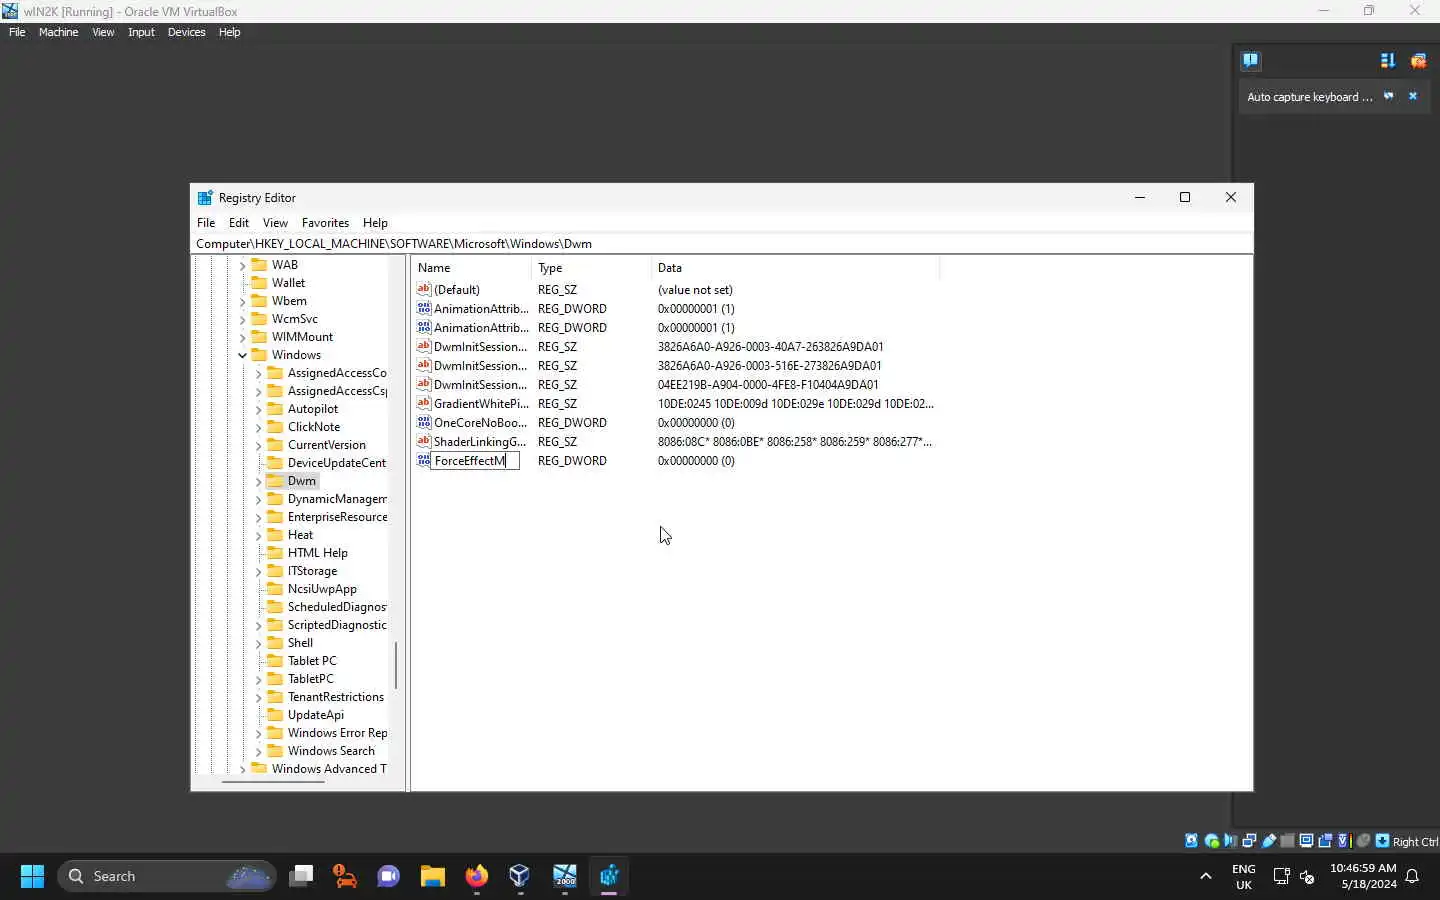Click the registry path address bar
The height and width of the screenshot is (900, 1440).
(x=721, y=243)
